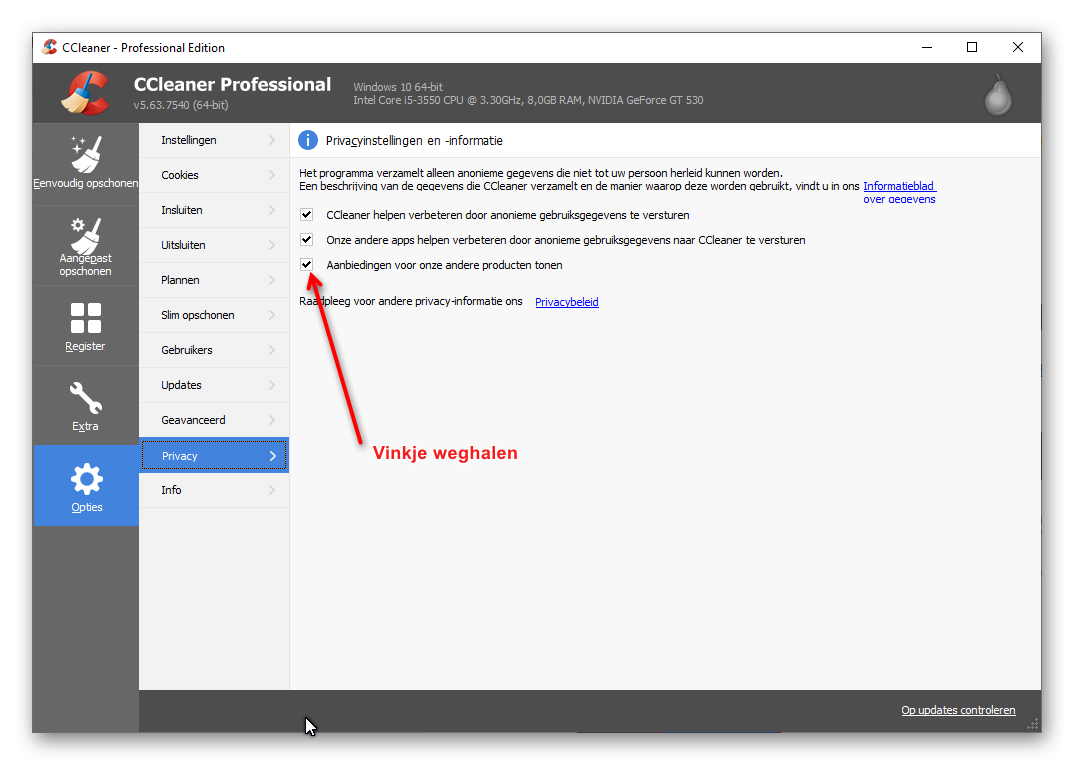Click the blue info icon beside Privacyinstellingen
The height and width of the screenshot is (765, 1074).
coord(308,140)
